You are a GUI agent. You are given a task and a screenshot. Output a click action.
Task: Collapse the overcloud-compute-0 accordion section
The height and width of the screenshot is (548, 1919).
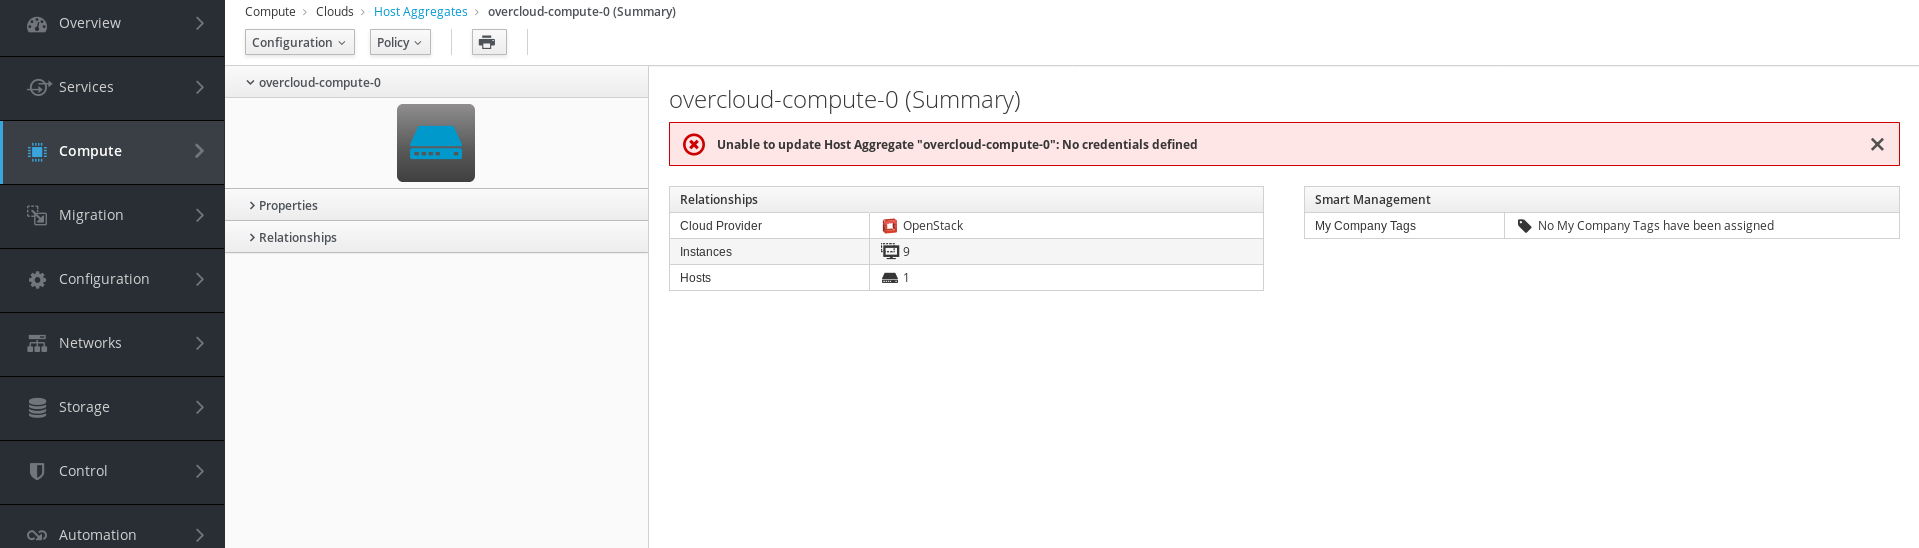(x=437, y=82)
